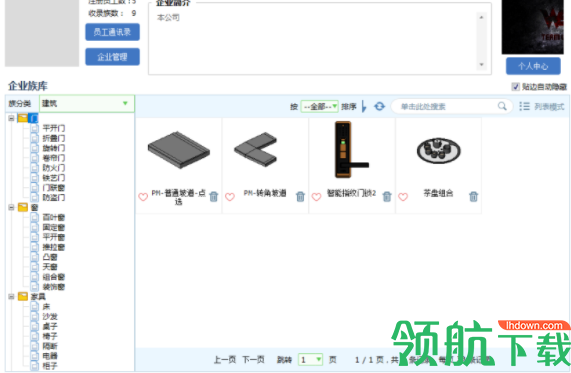The image size is (571, 373).
Task: Favorite the 茶盘组合 item with its heart icon
Action: (x=403, y=197)
